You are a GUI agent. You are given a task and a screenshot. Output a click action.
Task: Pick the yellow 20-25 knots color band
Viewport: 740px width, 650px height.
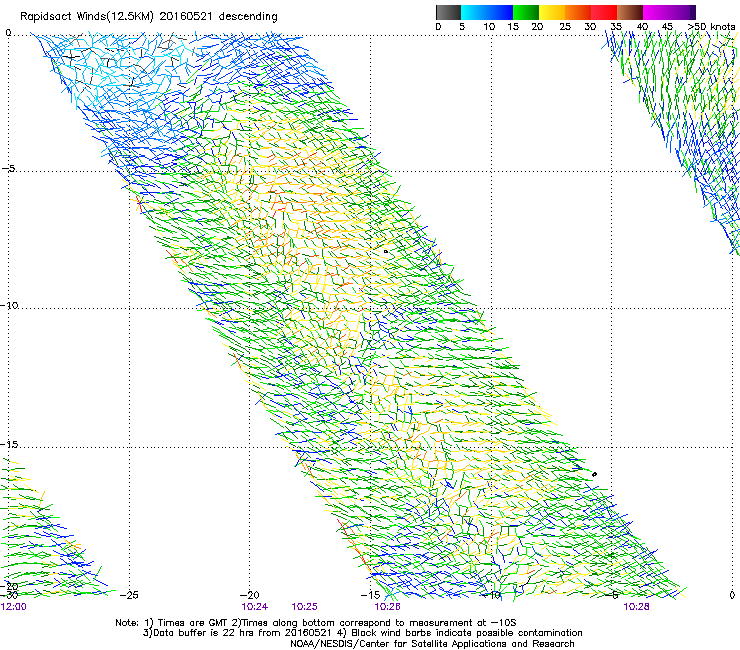click(552, 12)
